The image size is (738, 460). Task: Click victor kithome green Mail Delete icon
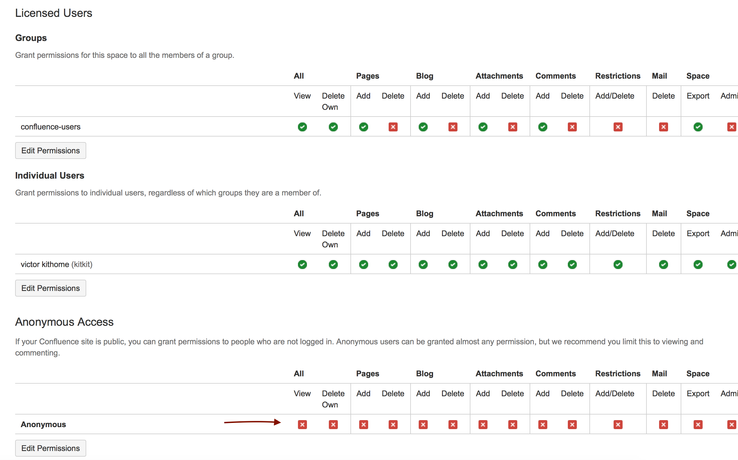click(x=663, y=264)
